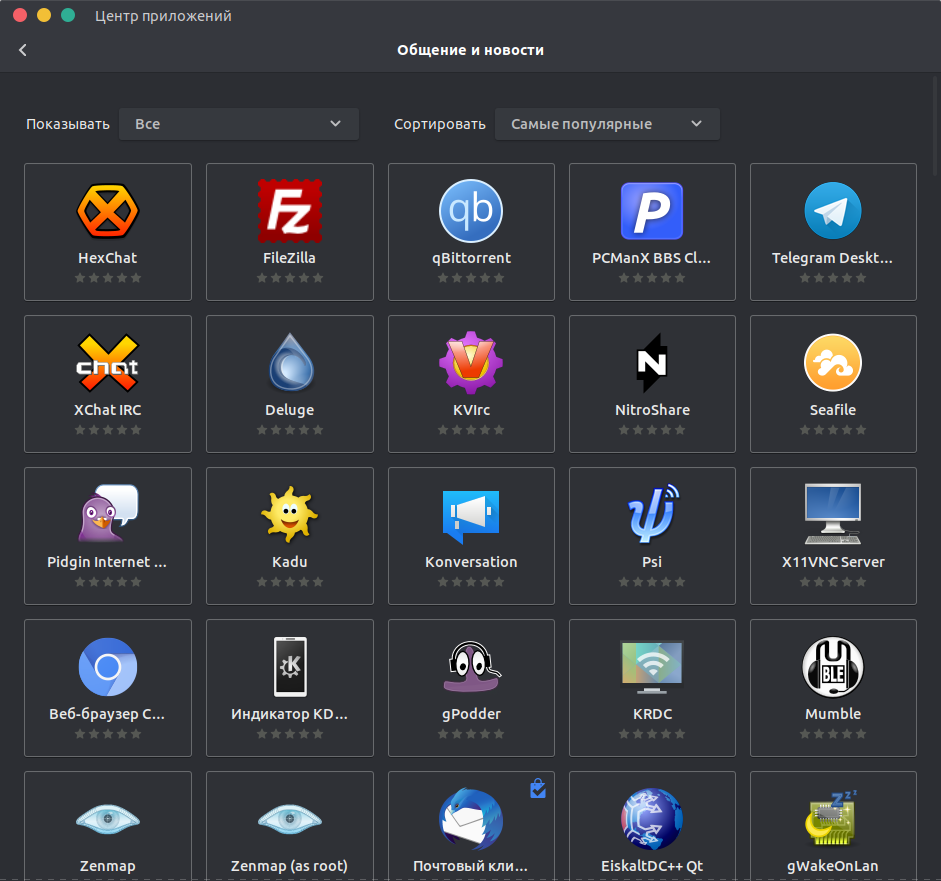
Task: Click the HexChat star rating
Action: pyautogui.click(x=108, y=278)
